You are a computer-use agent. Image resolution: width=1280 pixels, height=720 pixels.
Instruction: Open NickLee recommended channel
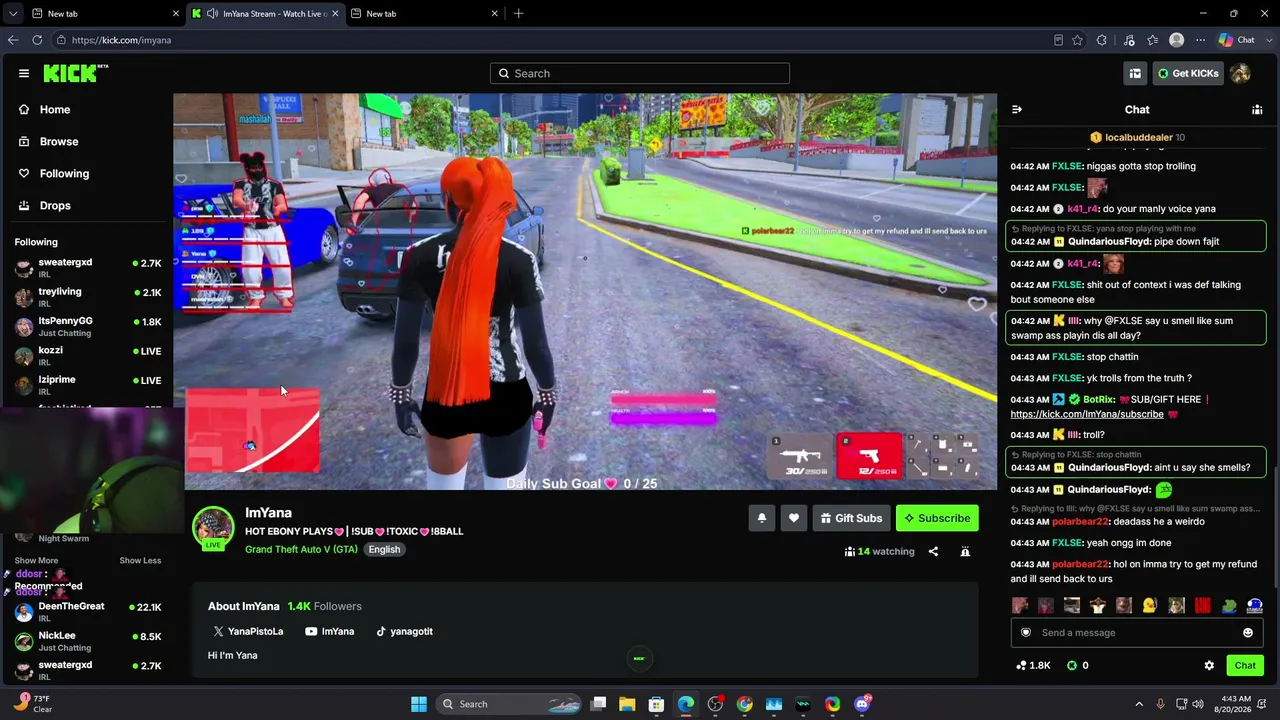click(86, 641)
